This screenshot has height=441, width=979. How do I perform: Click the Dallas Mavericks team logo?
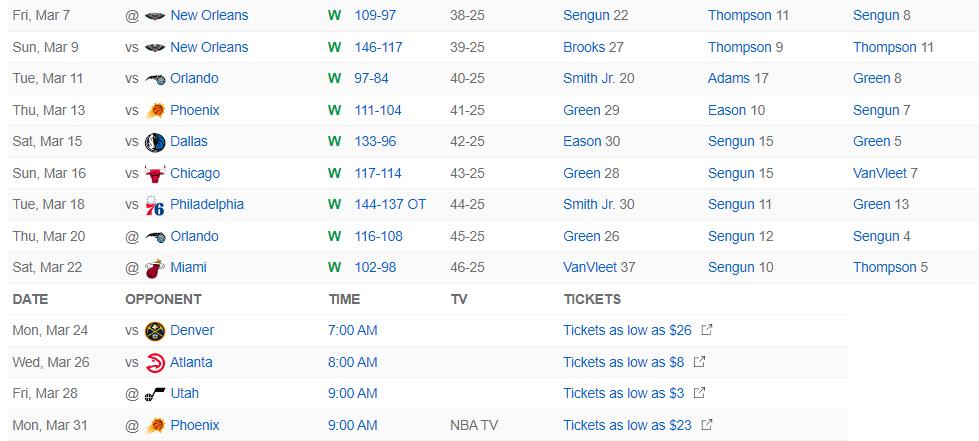155,142
